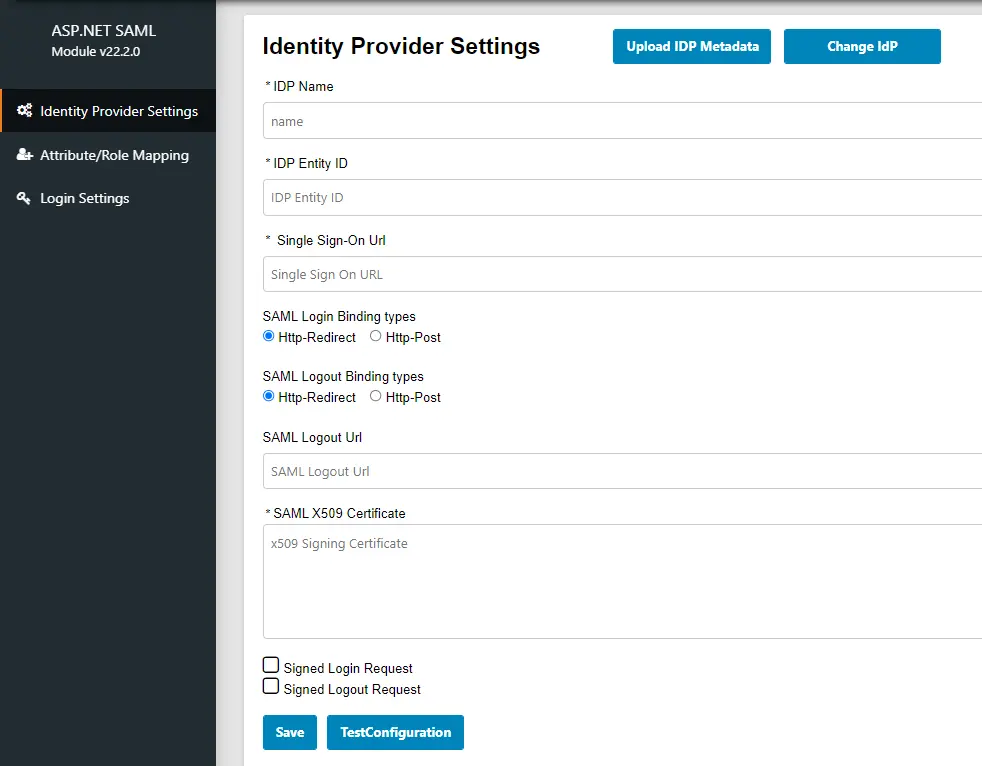This screenshot has height=766, width=982.
Task: Click the SAML Login Binding types label
Action: coord(339,316)
